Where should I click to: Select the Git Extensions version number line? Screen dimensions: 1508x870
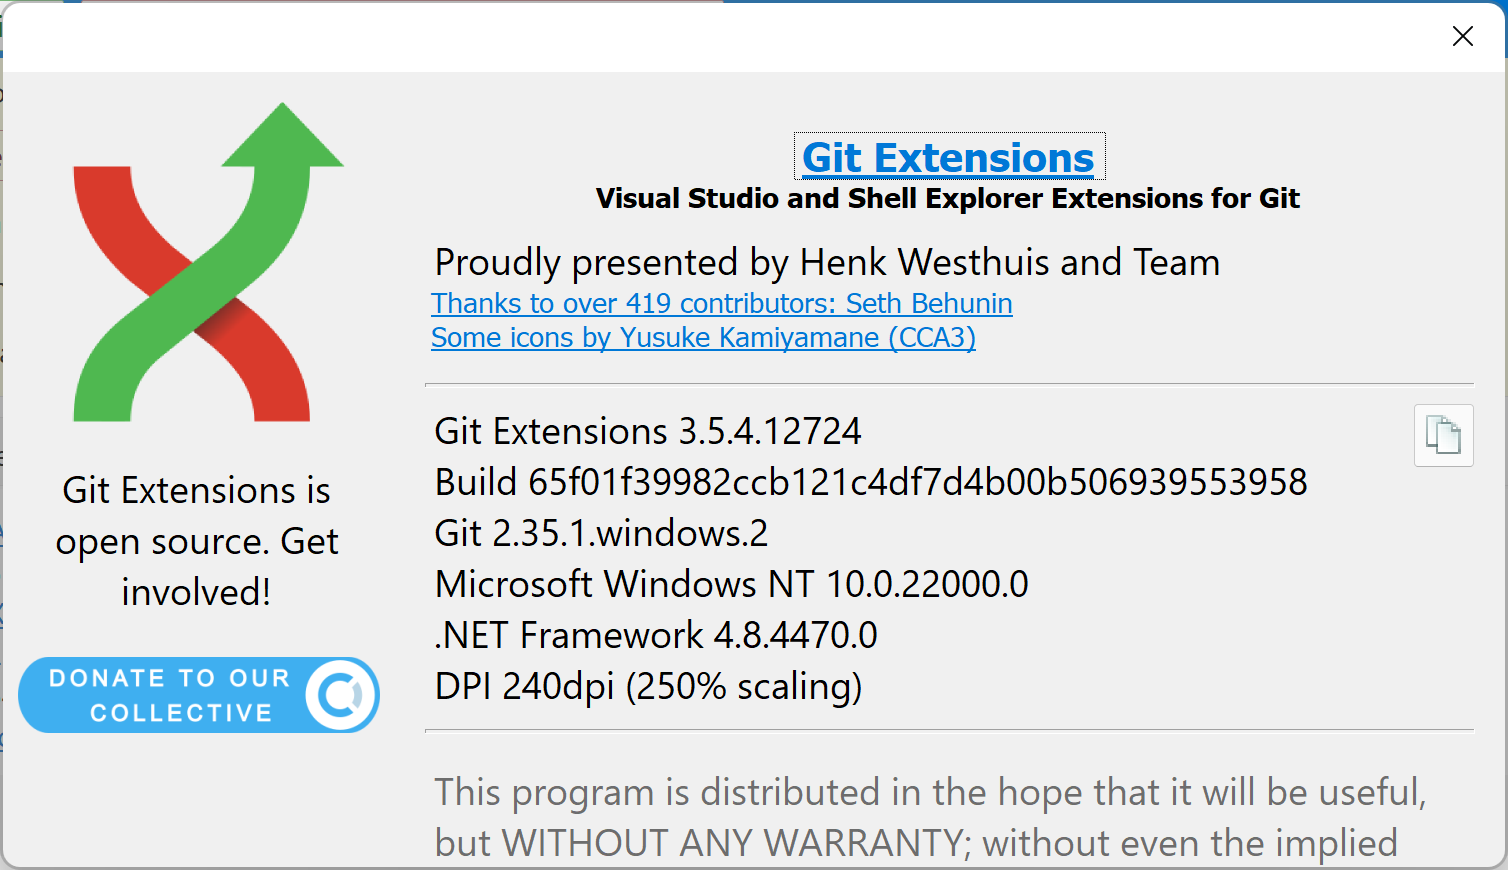click(x=647, y=431)
